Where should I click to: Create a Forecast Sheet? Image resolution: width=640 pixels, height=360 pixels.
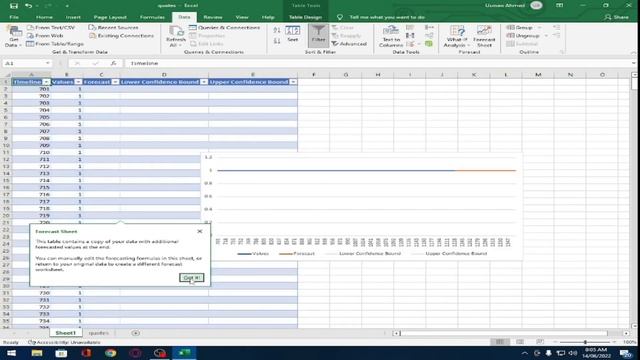coord(484,36)
